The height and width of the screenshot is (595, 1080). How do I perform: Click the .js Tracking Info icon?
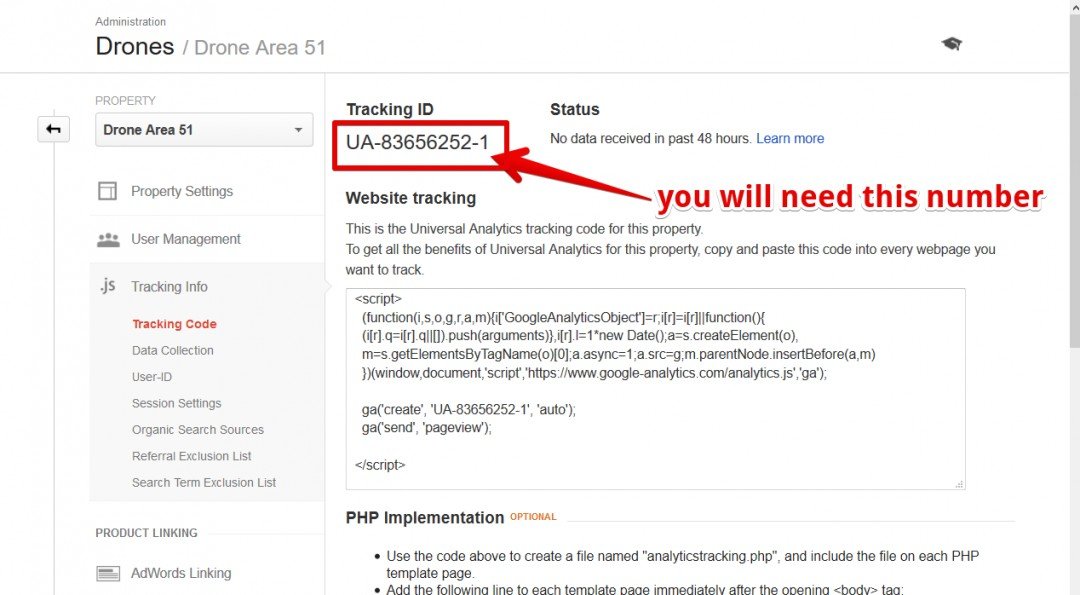(x=107, y=285)
